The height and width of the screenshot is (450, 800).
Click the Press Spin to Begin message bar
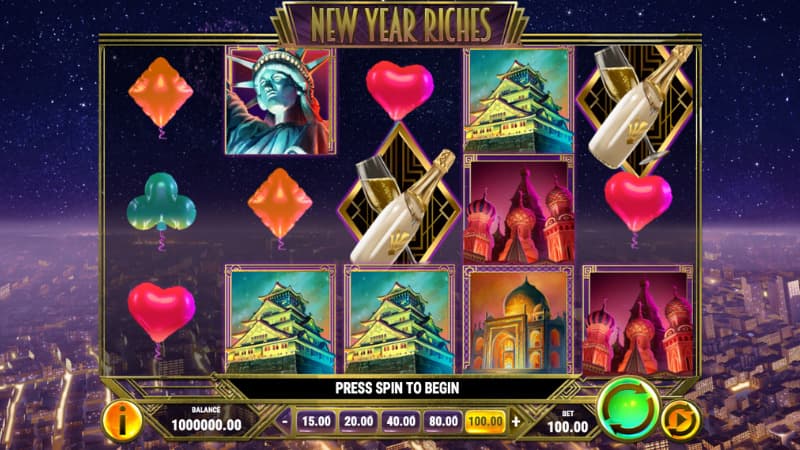[397, 388]
